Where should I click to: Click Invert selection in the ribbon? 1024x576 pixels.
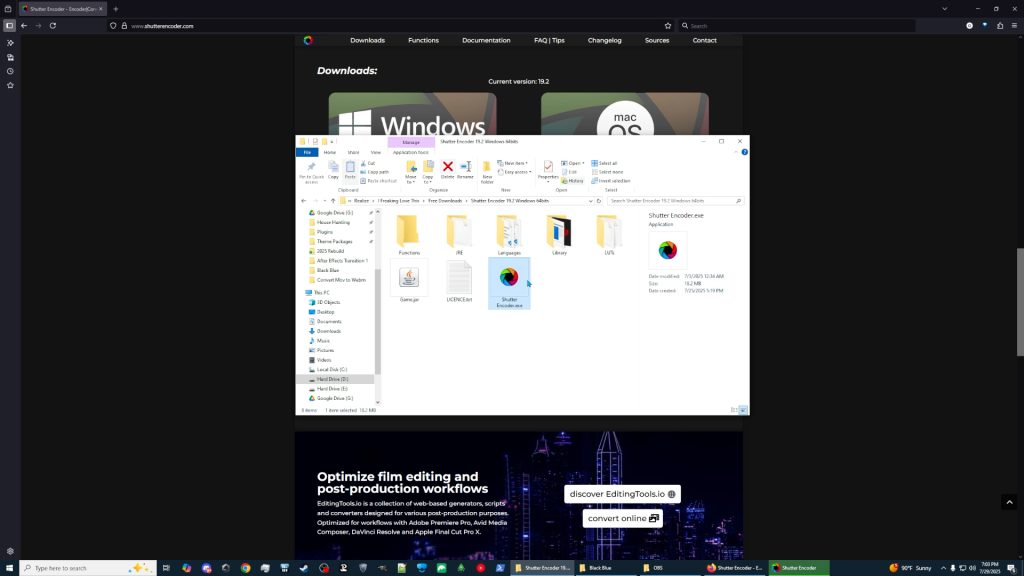pos(611,180)
